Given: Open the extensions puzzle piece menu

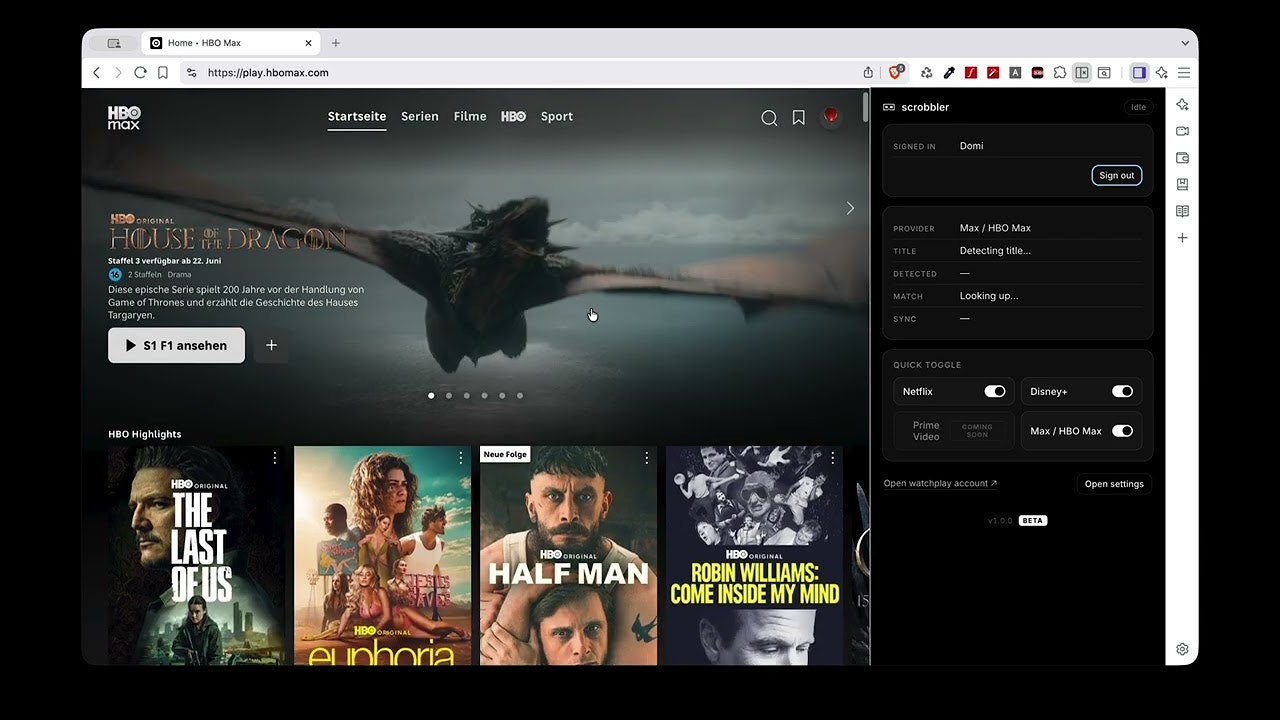Looking at the screenshot, I should [1060, 73].
